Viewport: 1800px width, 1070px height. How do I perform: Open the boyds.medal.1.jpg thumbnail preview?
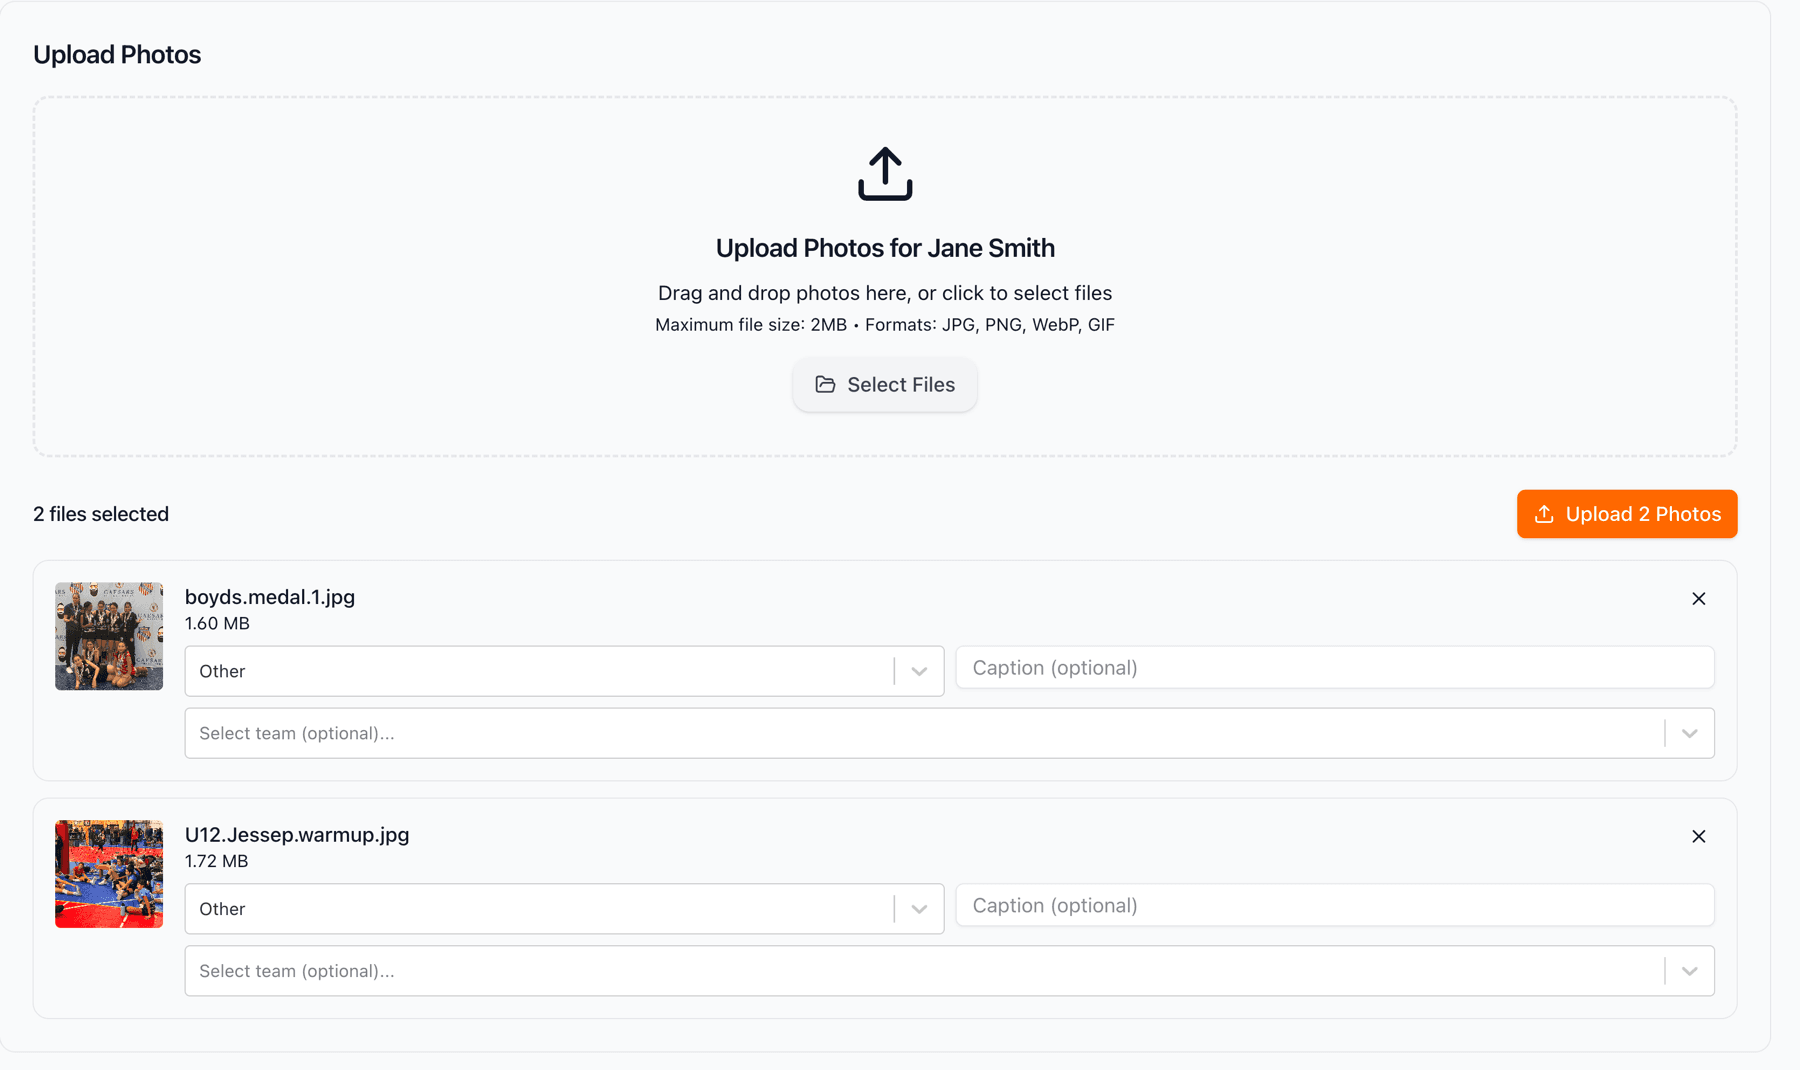click(x=109, y=636)
